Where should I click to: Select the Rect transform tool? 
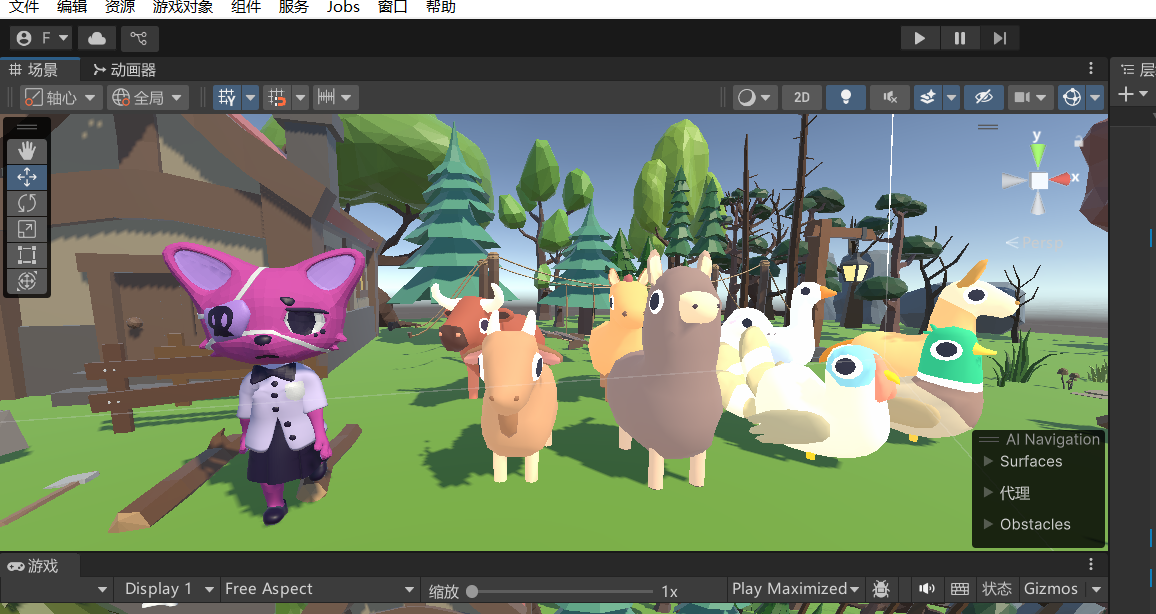click(x=27, y=255)
